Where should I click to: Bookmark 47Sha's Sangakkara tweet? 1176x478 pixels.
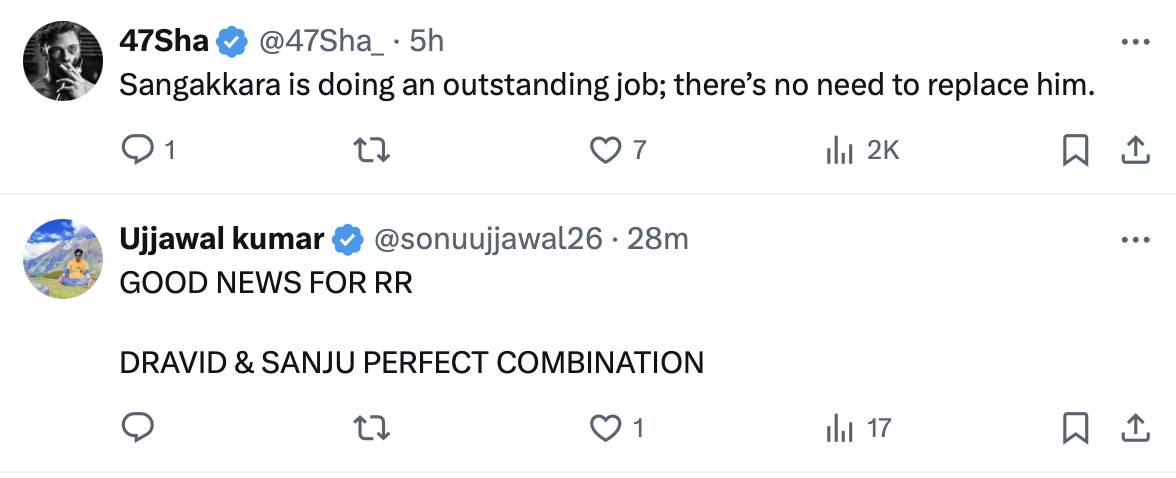click(1075, 150)
